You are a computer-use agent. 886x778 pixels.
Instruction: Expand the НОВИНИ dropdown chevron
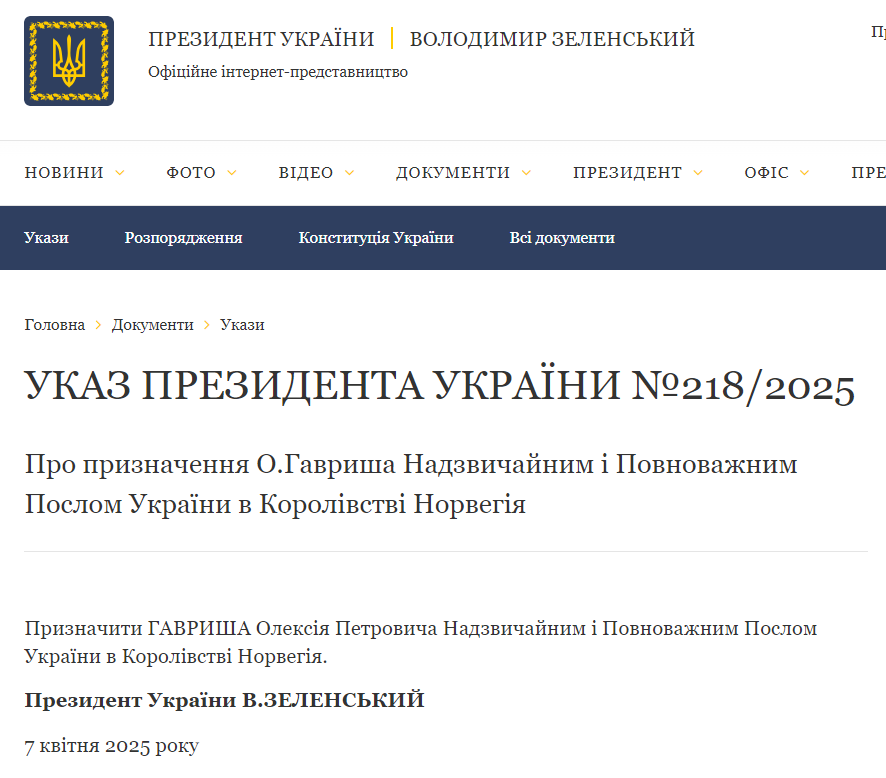(121, 173)
